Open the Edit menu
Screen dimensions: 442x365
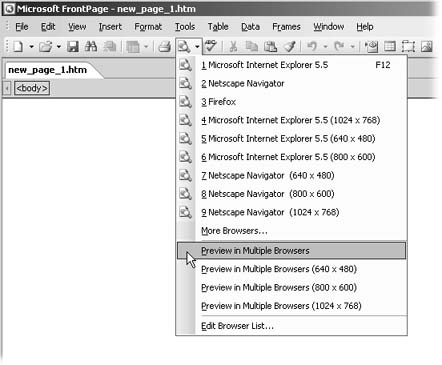pos(48,27)
